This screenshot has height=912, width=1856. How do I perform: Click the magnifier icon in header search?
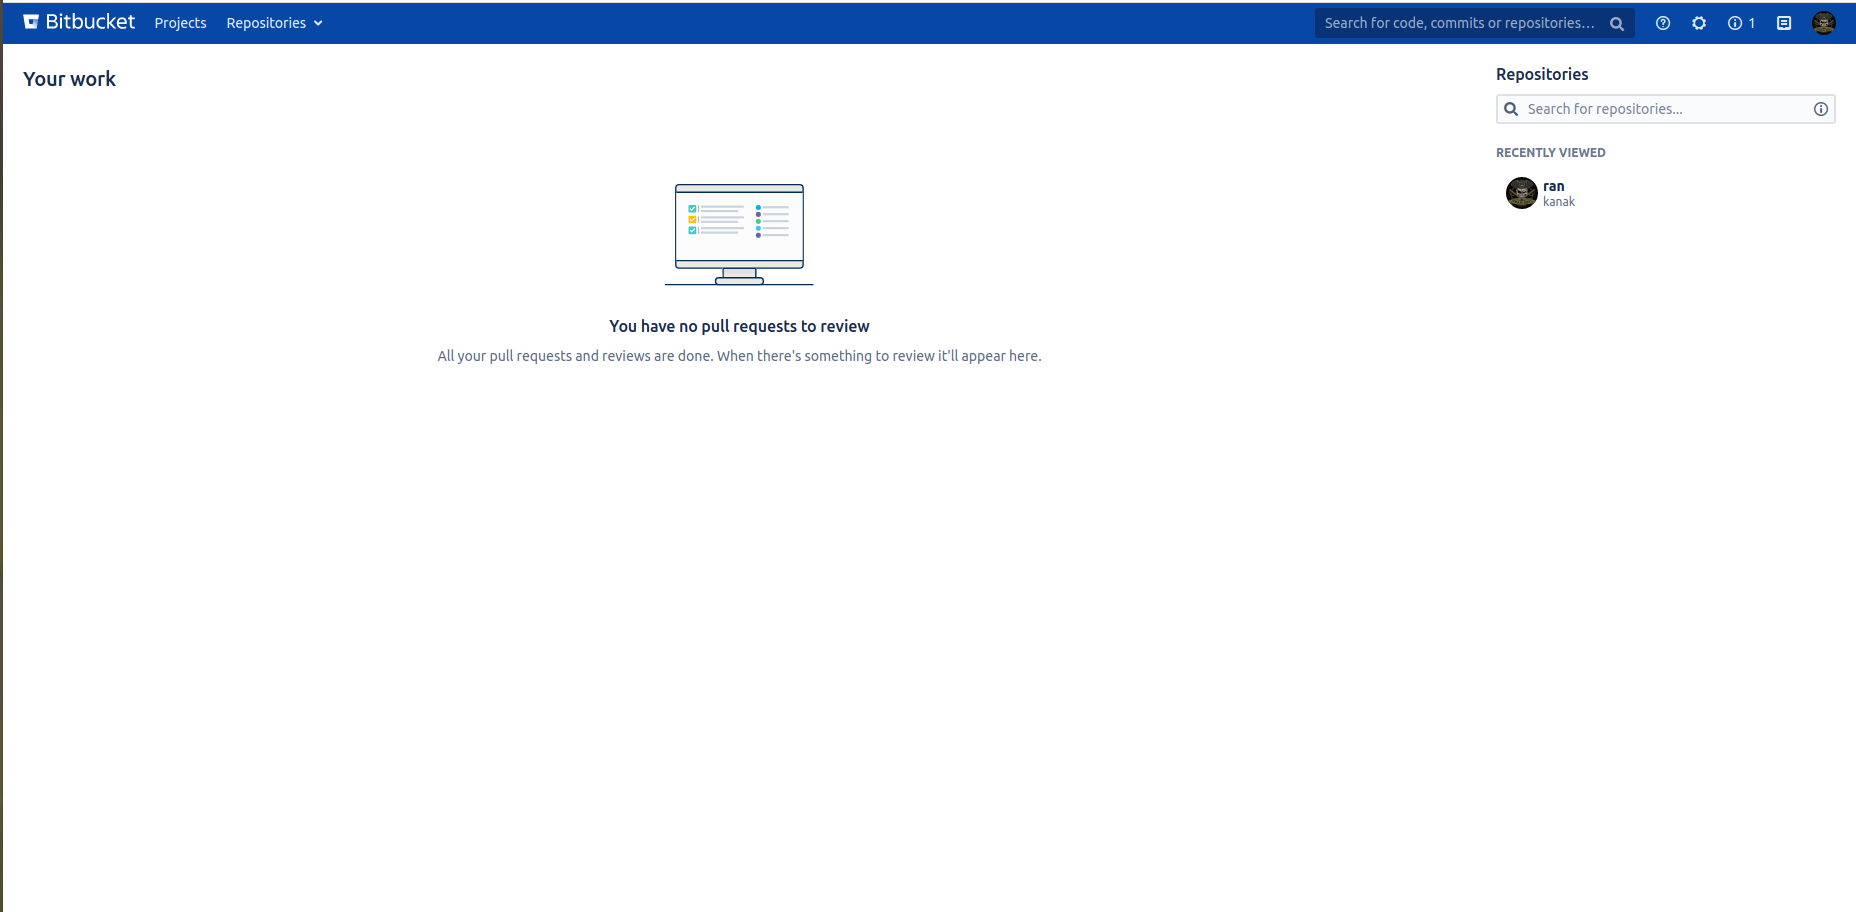point(1617,24)
